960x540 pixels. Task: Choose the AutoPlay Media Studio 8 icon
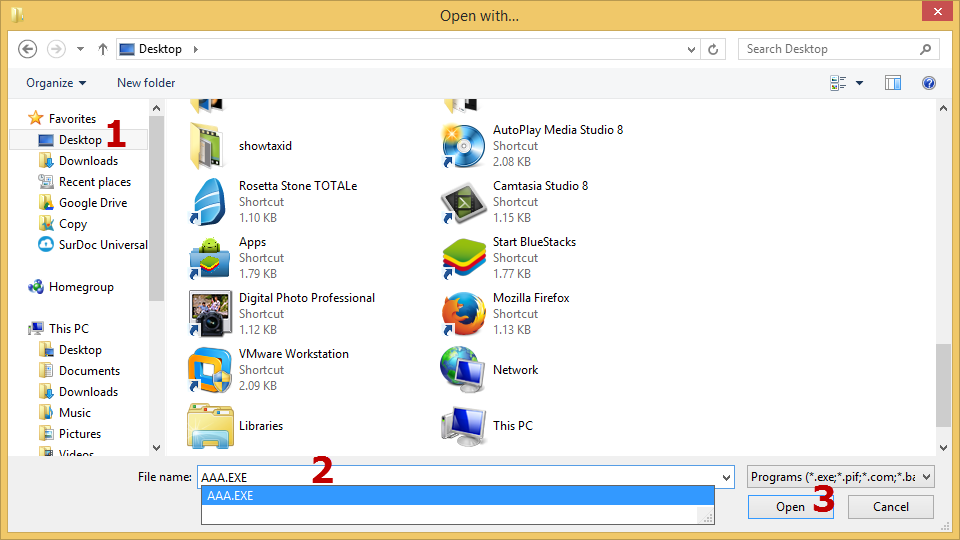coord(464,146)
